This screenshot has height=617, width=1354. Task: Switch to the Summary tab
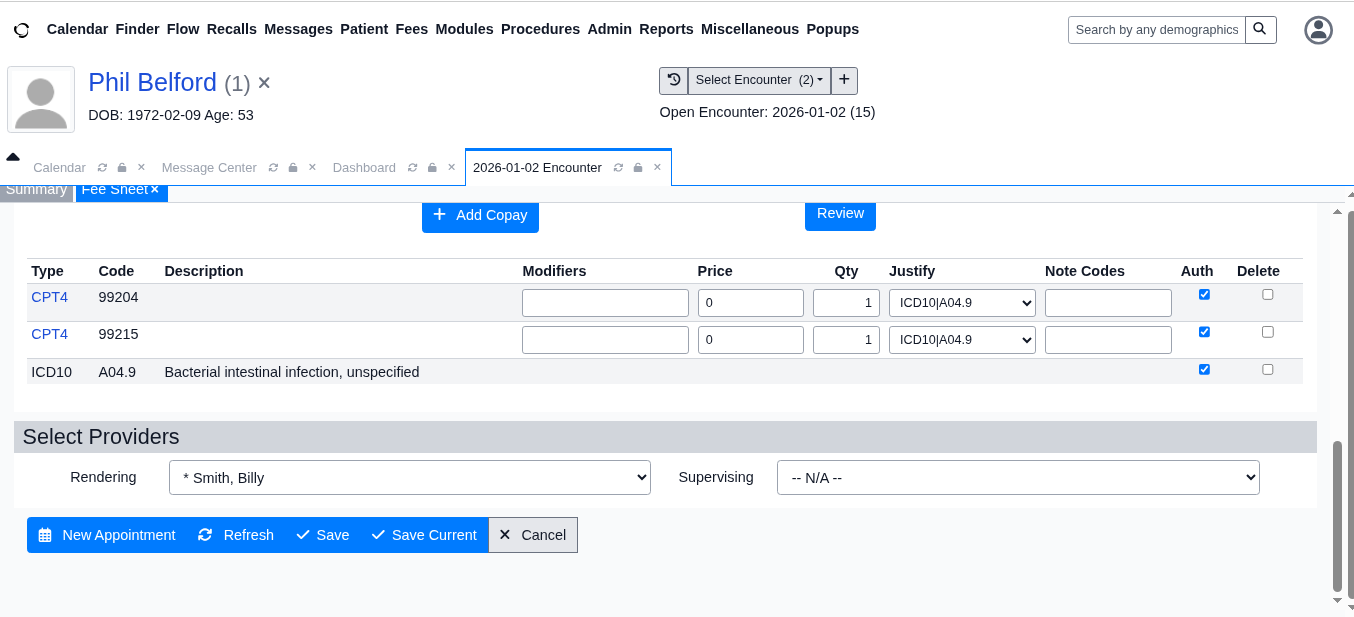[36, 190]
